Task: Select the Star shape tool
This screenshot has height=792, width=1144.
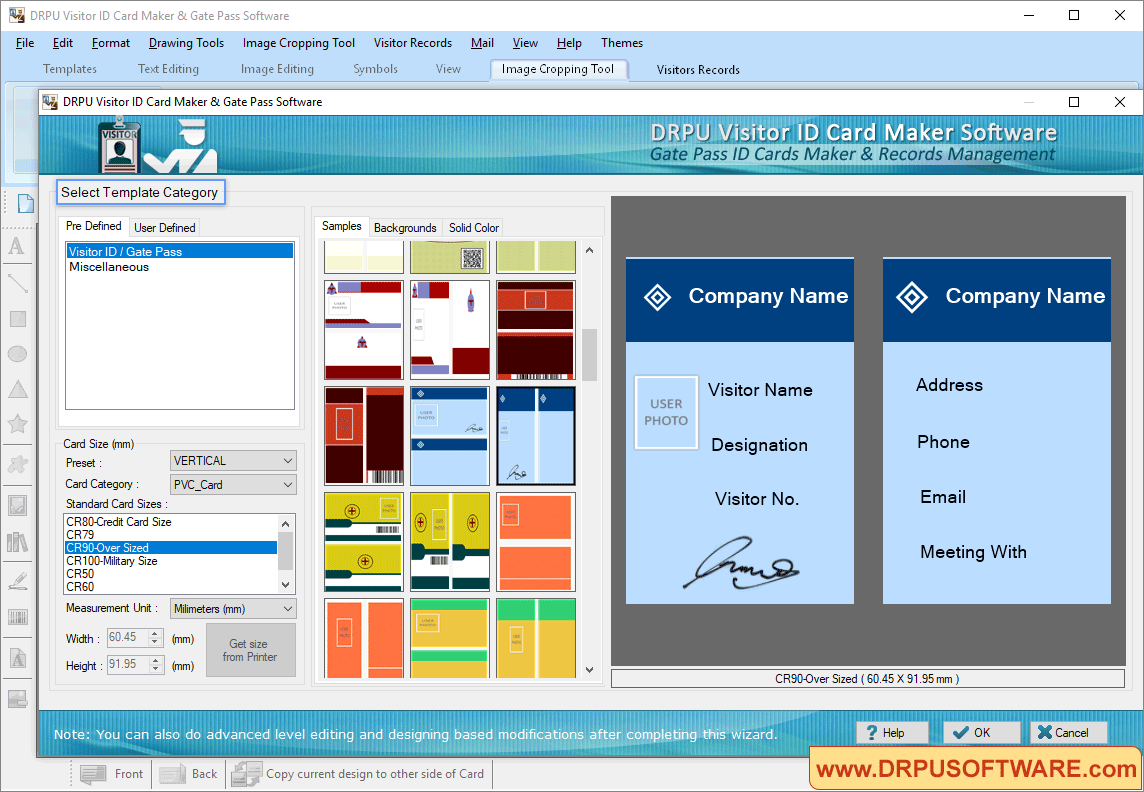Action: 17,425
